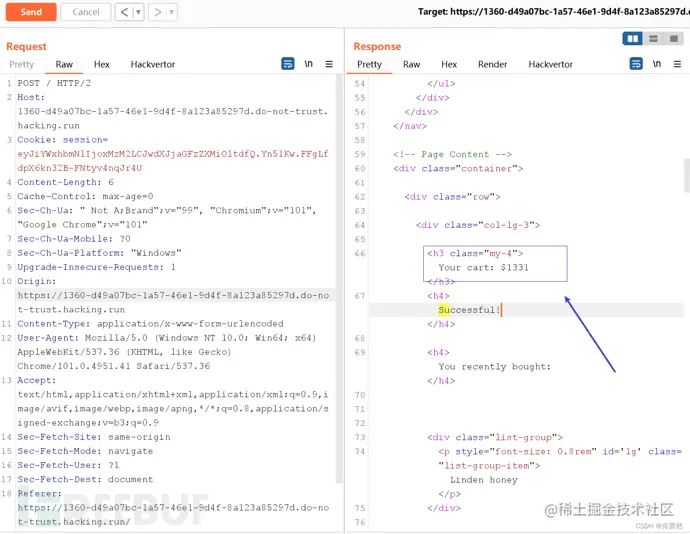Screen dimensions: 690x534
Task: Click the div class="list-group" response line
Action: pyautogui.click(x=495, y=438)
